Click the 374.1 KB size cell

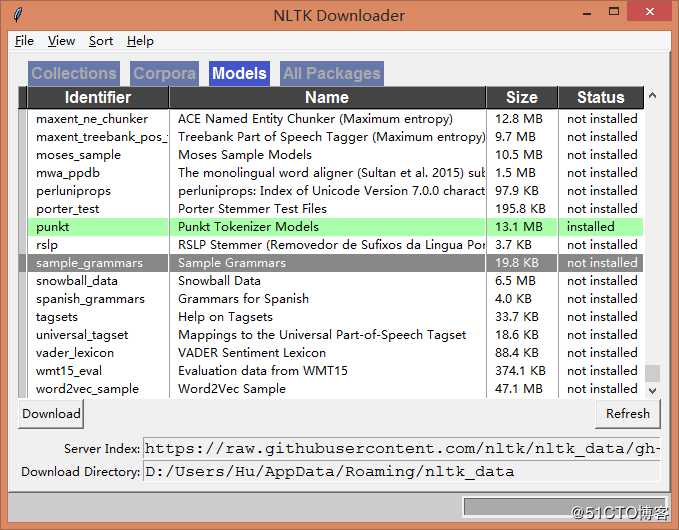(x=520, y=371)
